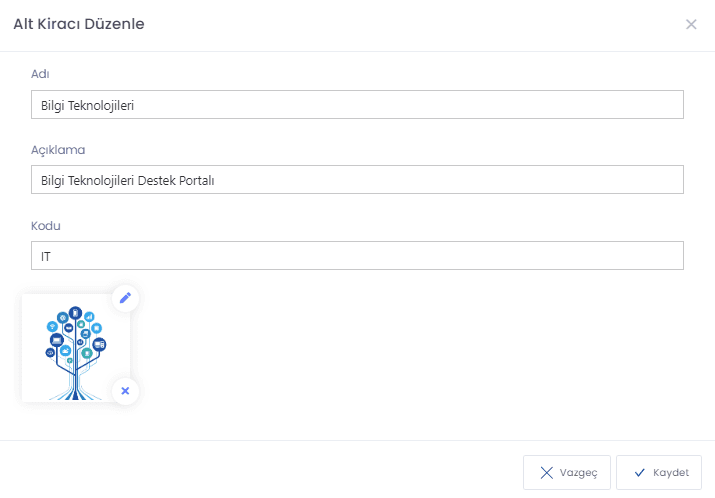
Task: Click the X icon inside Vazgeç
Action: tap(546, 472)
